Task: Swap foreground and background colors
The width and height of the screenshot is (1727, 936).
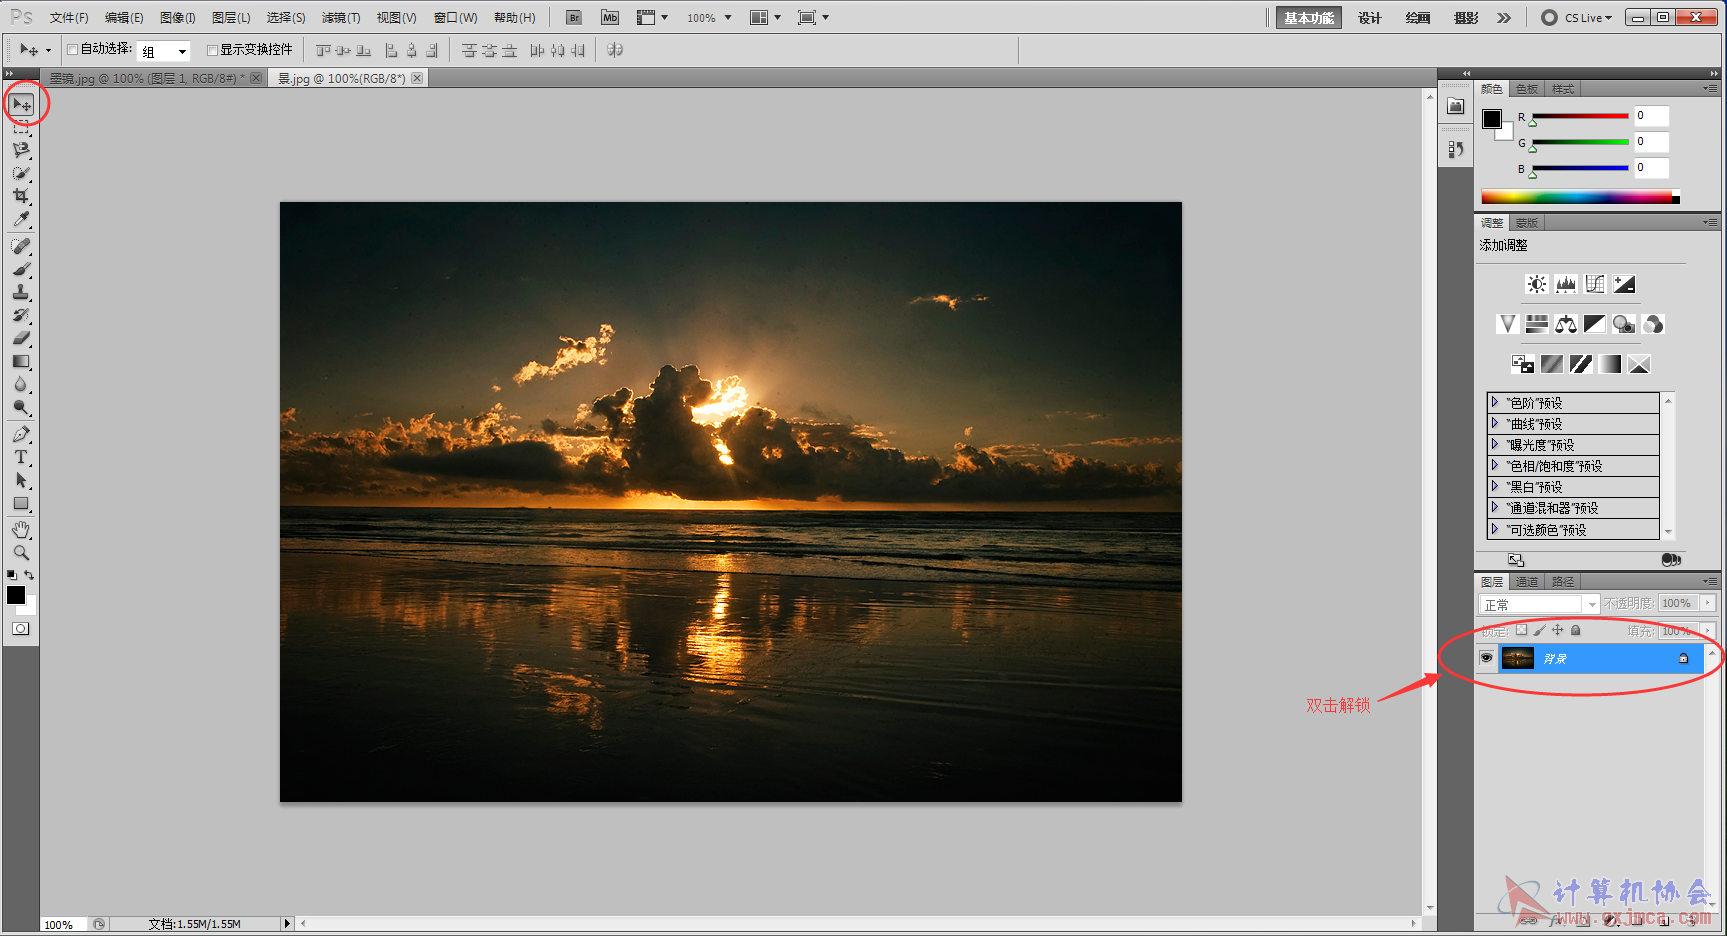Action: [x=29, y=575]
